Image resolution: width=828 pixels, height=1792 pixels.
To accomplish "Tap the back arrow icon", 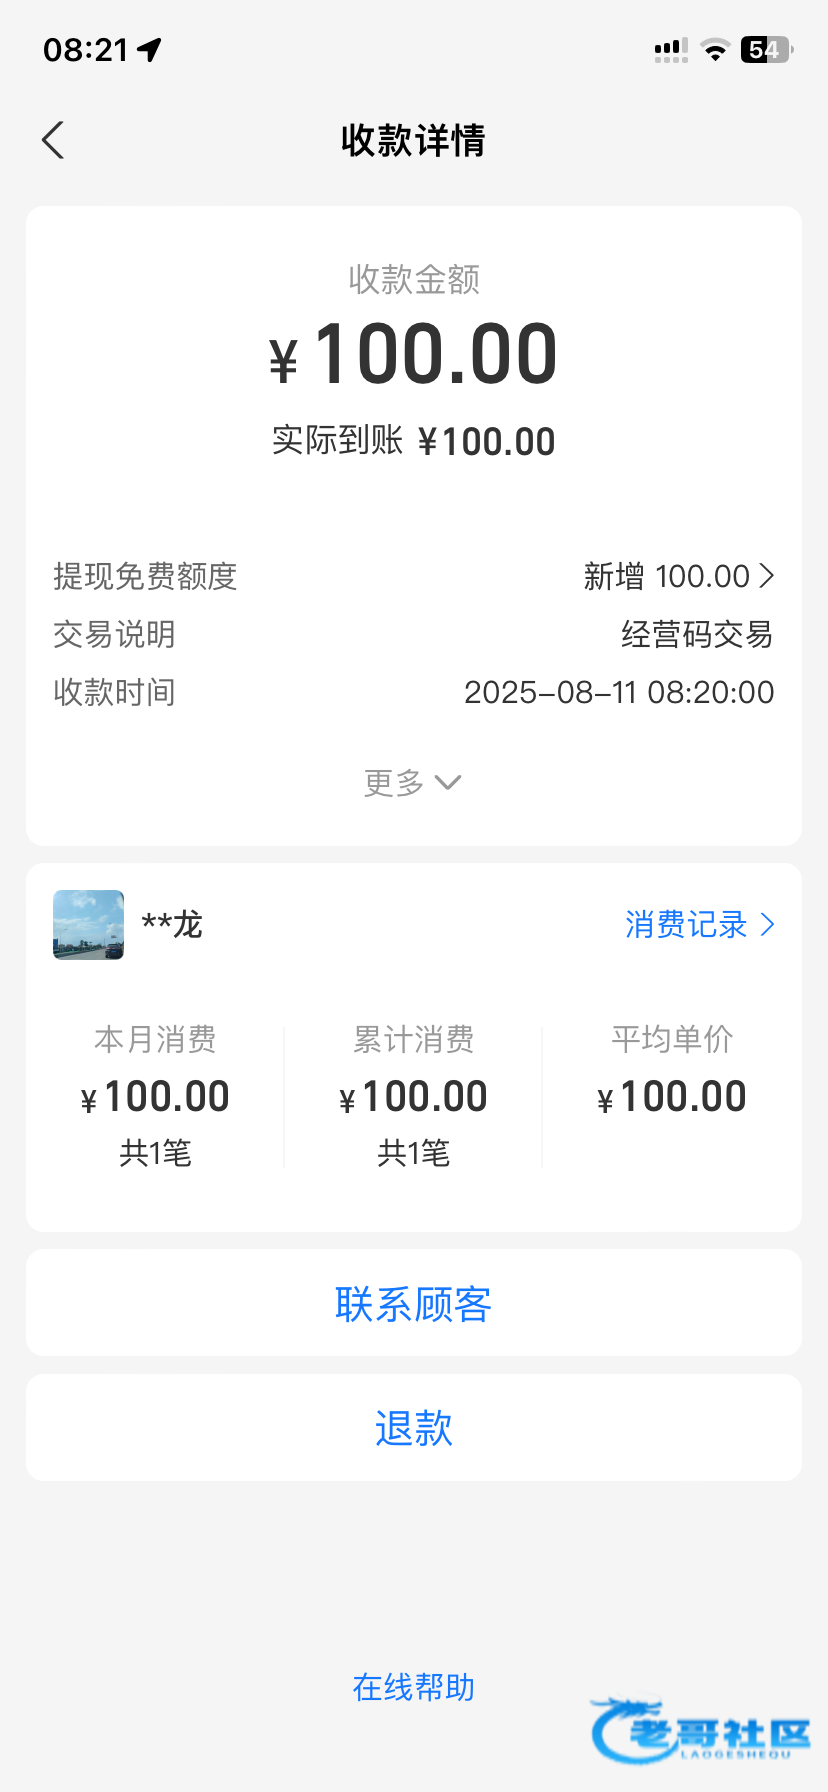I will click(x=54, y=140).
